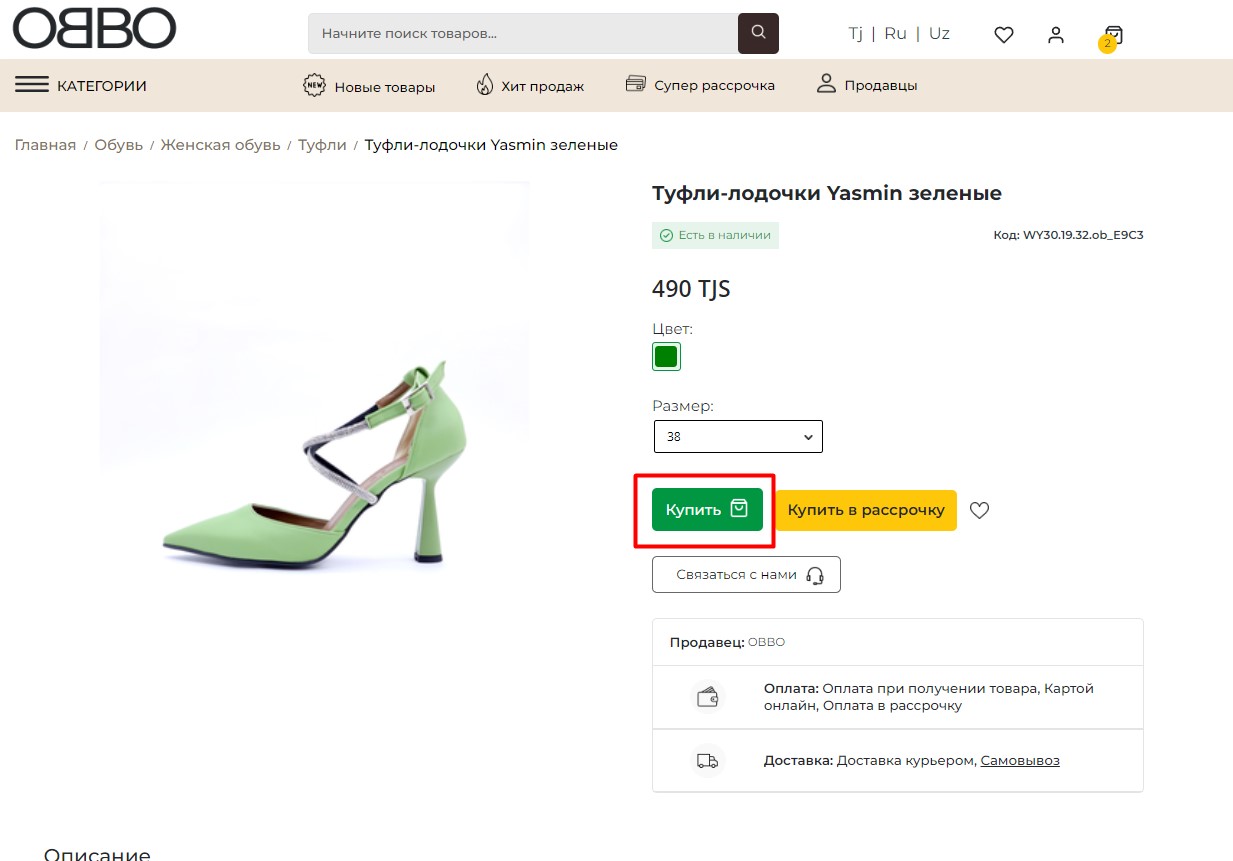This screenshot has width=1233, height=861.
Task: Click the search magnifier button
Action: click(x=758, y=33)
